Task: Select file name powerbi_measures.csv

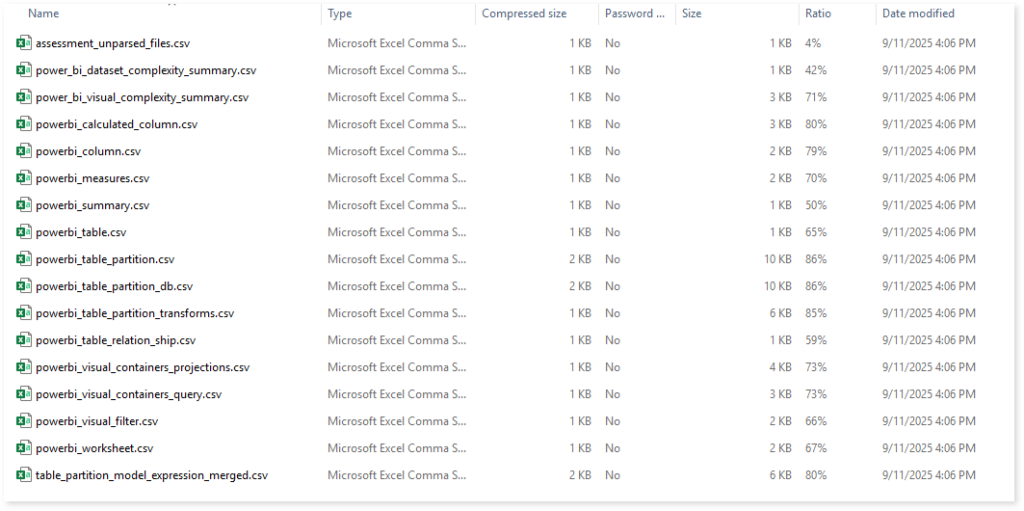Action: click(x=92, y=178)
